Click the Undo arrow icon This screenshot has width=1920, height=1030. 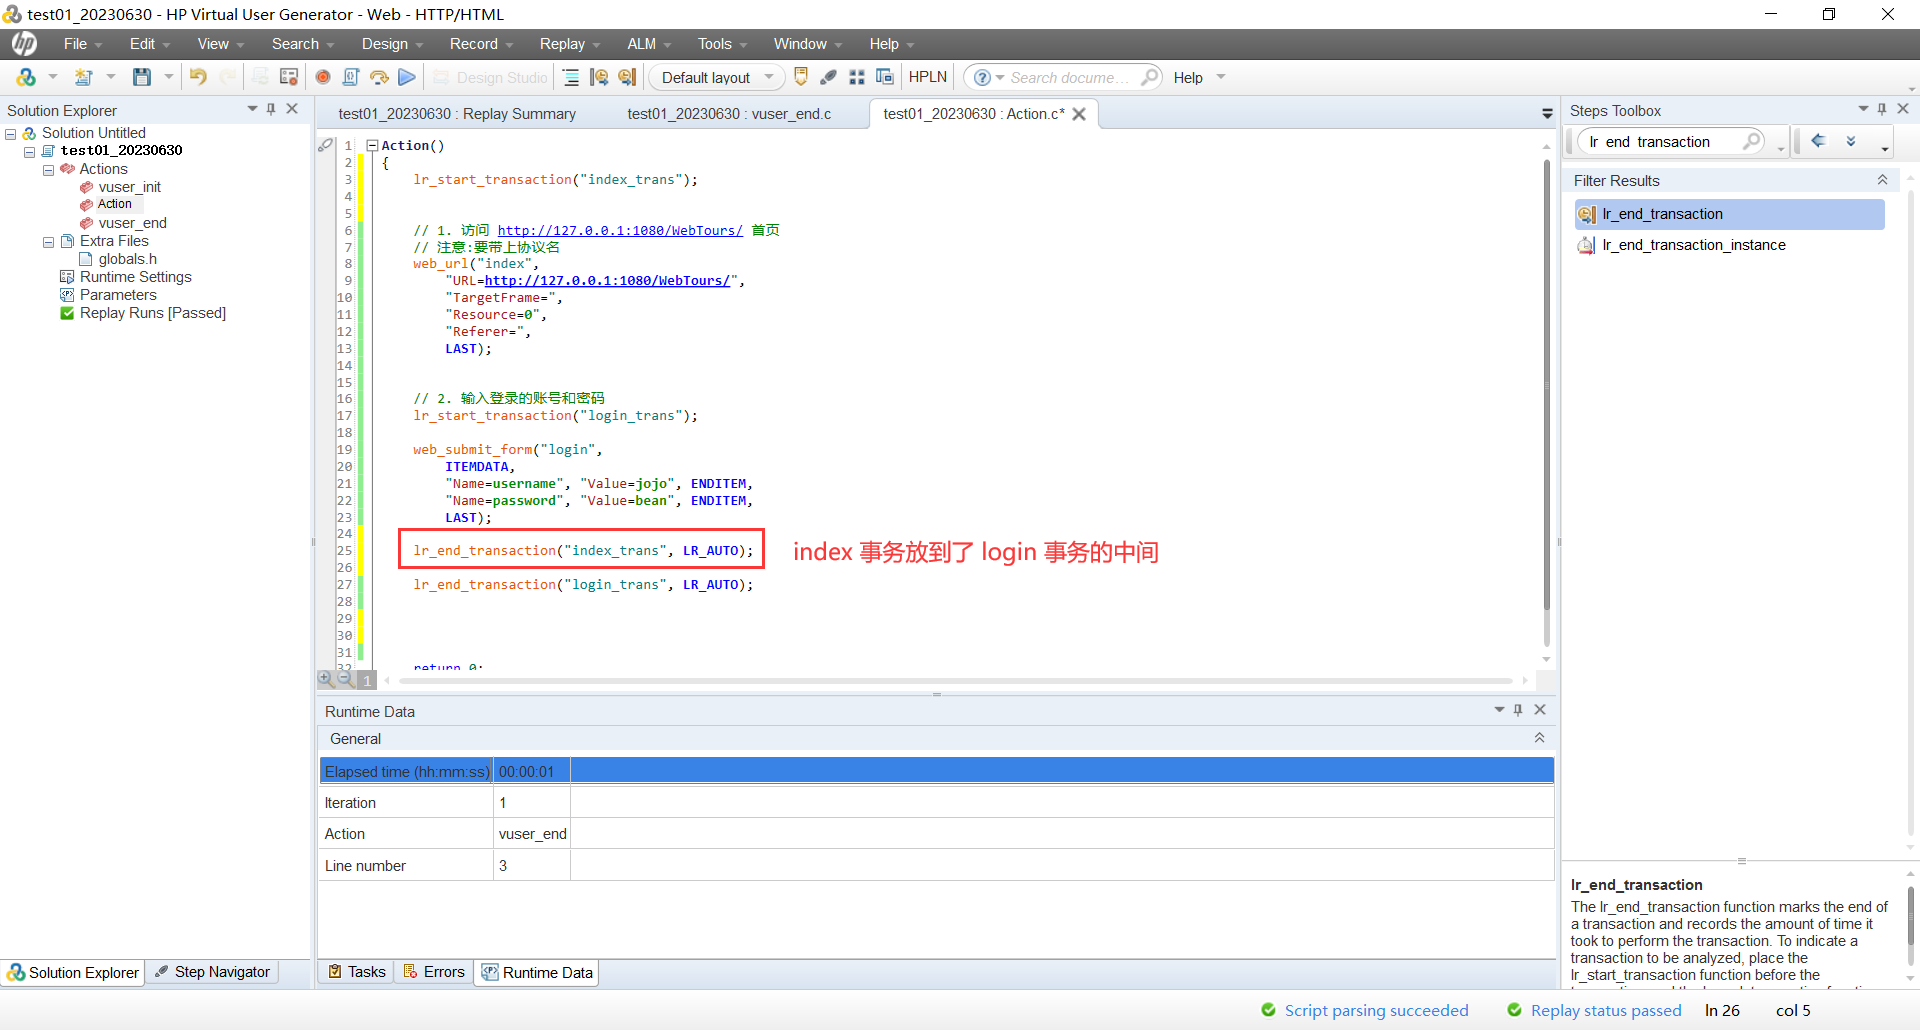198,77
